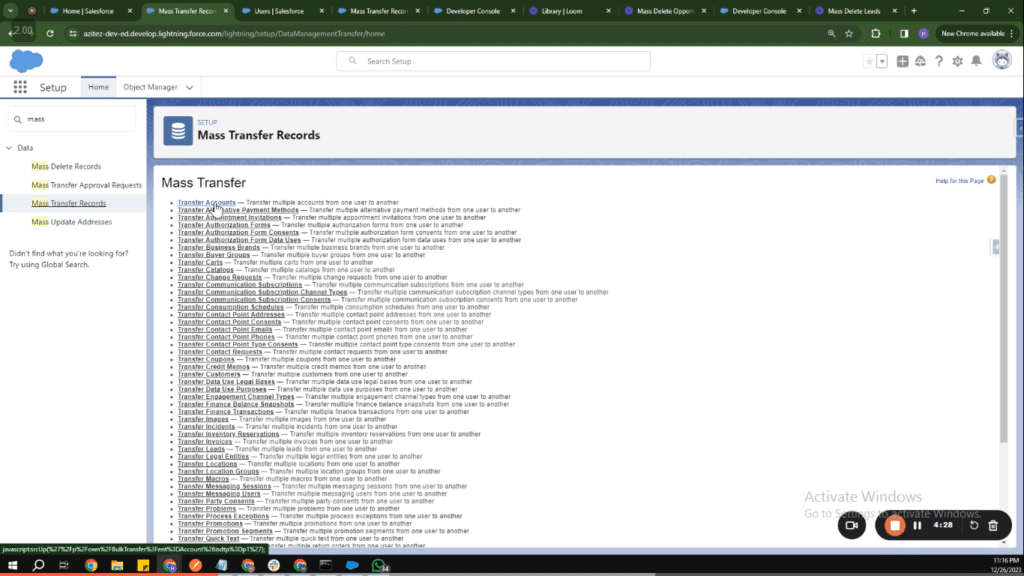
Task: Click the Mass Transfer Records database icon
Action: (x=178, y=131)
